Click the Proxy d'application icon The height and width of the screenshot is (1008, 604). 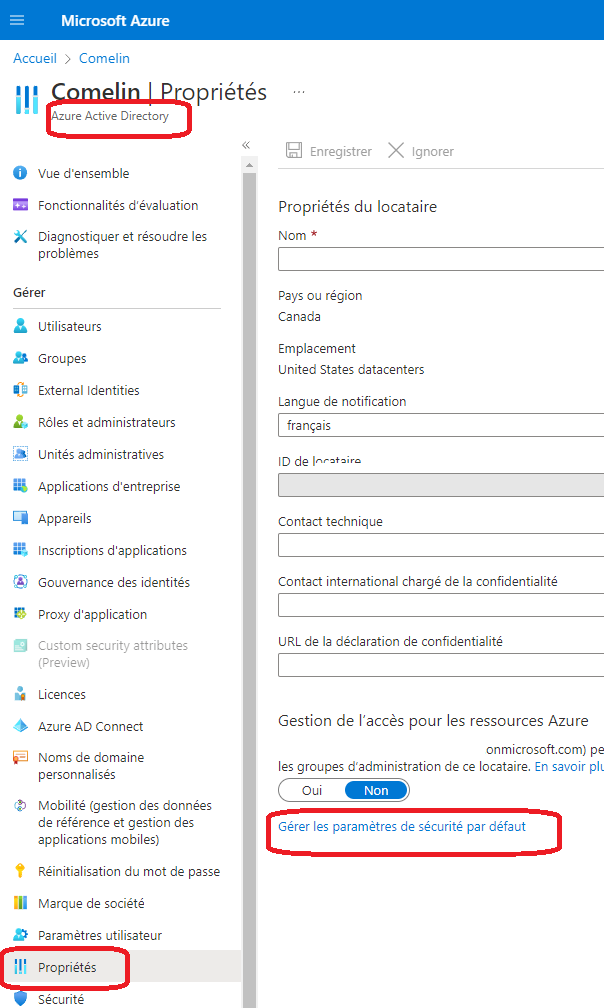[21, 614]
